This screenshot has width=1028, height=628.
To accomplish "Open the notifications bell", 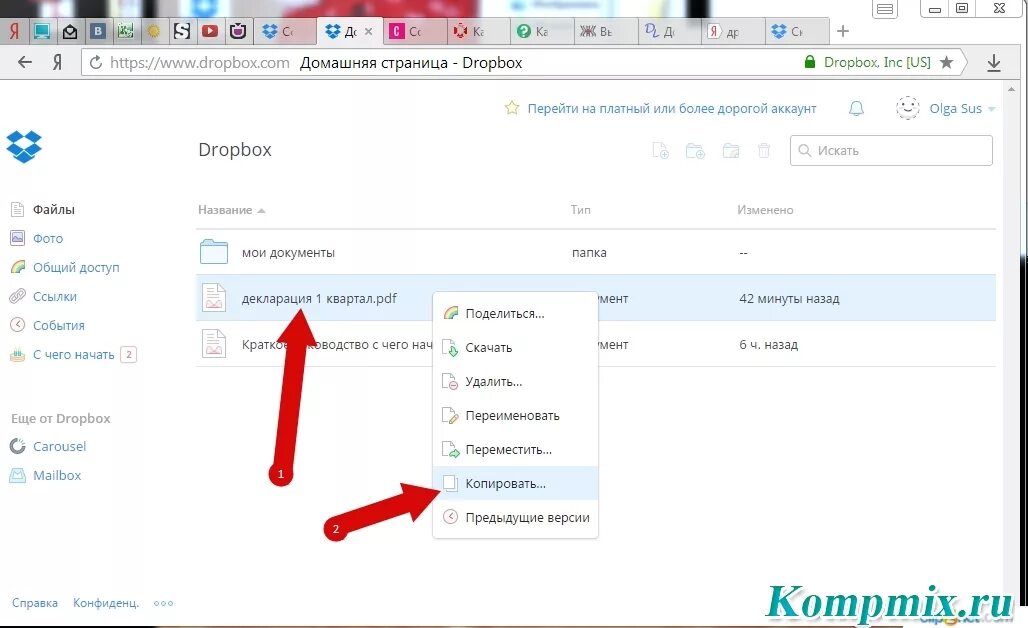I will [856, 109].
